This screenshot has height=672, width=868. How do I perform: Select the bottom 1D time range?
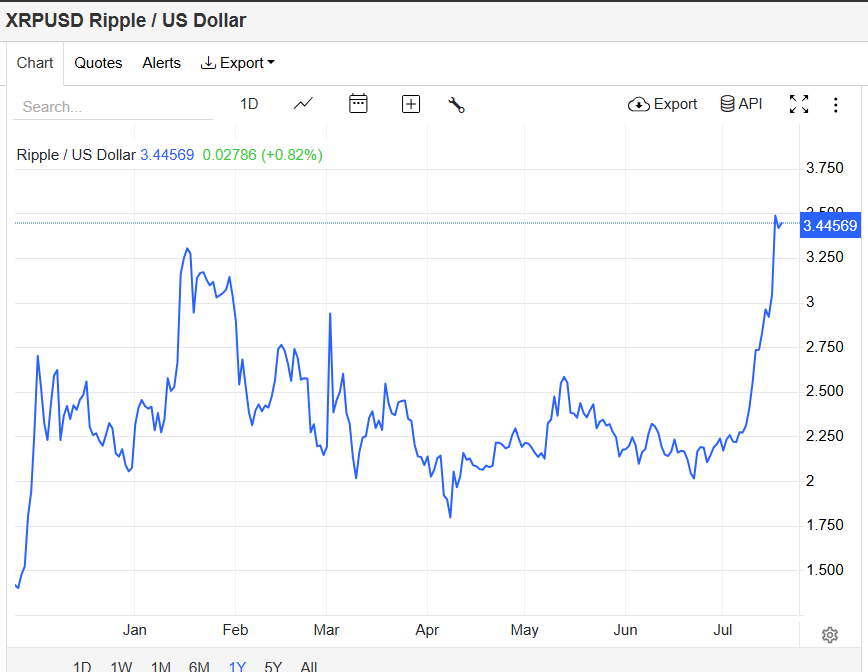82,666
